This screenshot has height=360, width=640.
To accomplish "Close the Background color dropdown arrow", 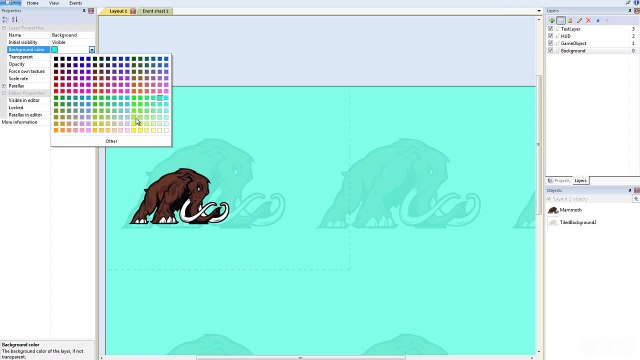I will [x=92, y=49].
